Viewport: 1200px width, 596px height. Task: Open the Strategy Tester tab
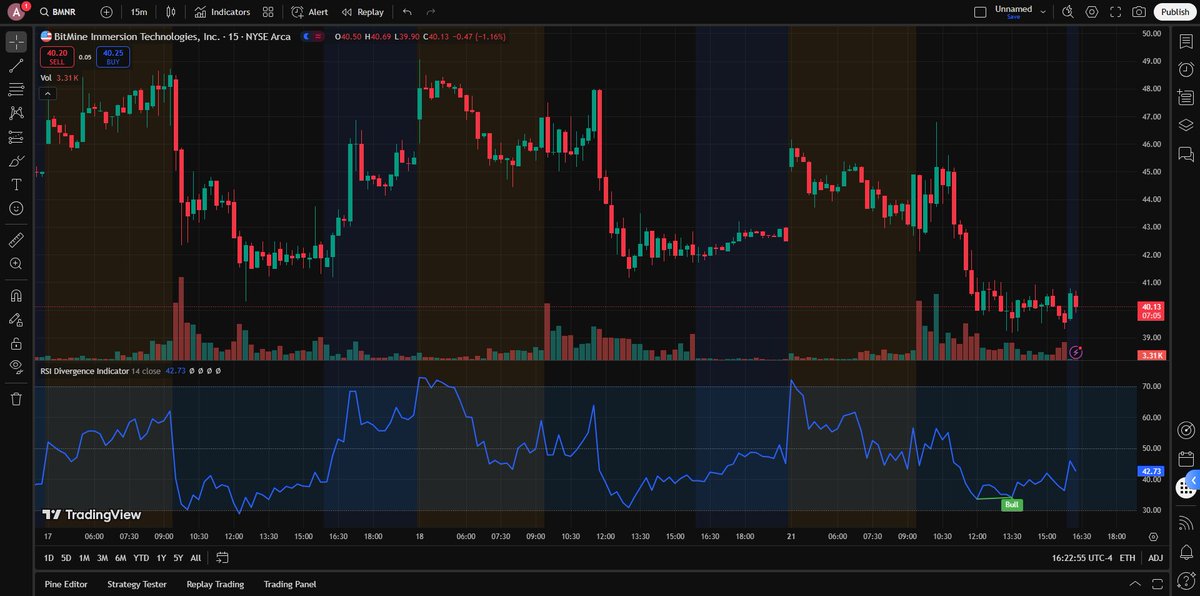[137, 584]
